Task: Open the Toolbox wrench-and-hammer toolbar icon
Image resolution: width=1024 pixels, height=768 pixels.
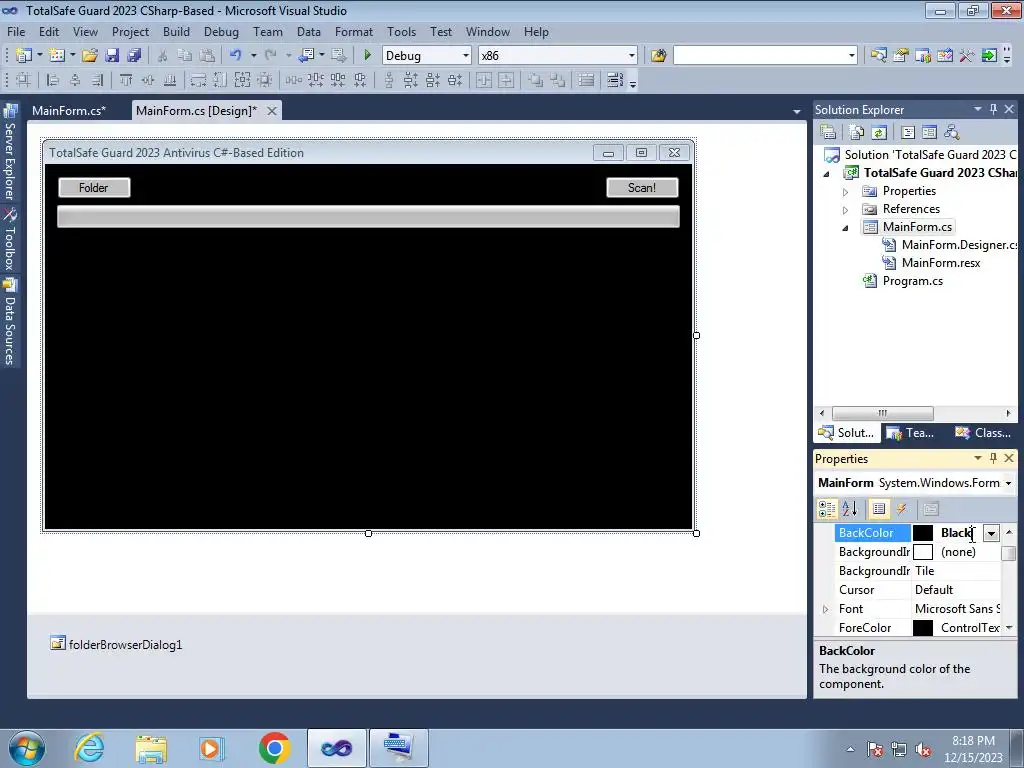Action: (x=967, y=56)
